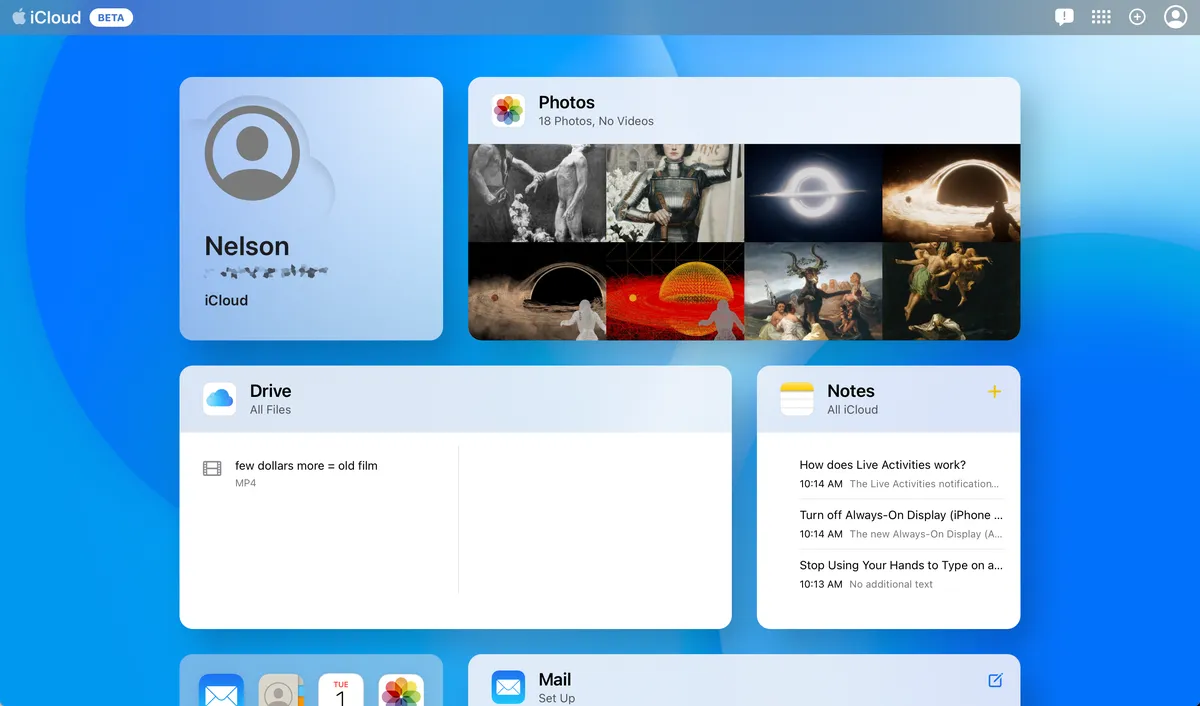1200x706 pixels.
Task: Click the profile avatar on Nelson's card
Action: (252, 153)
